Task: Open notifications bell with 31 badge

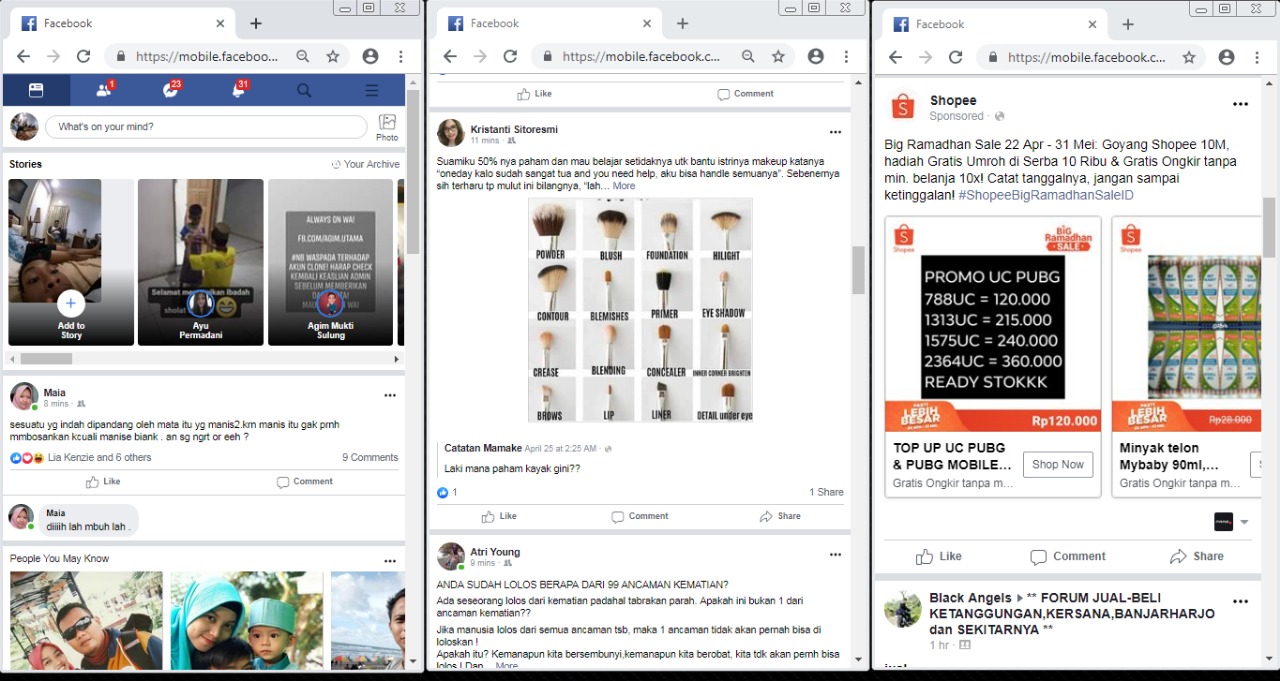Action: [238, 90]
